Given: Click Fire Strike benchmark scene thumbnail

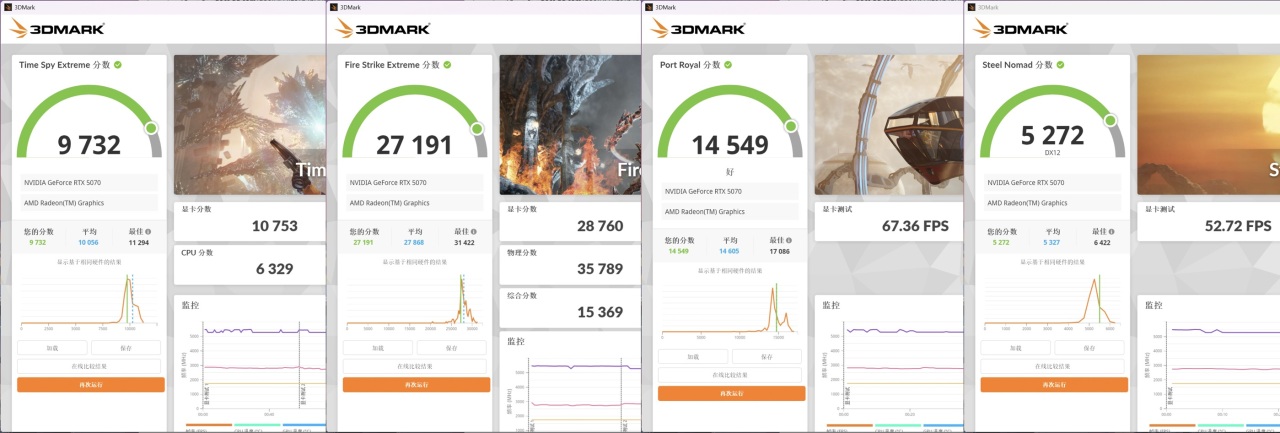Looking at the screenshot, I should pyautogui.click(x=570, y=124).
